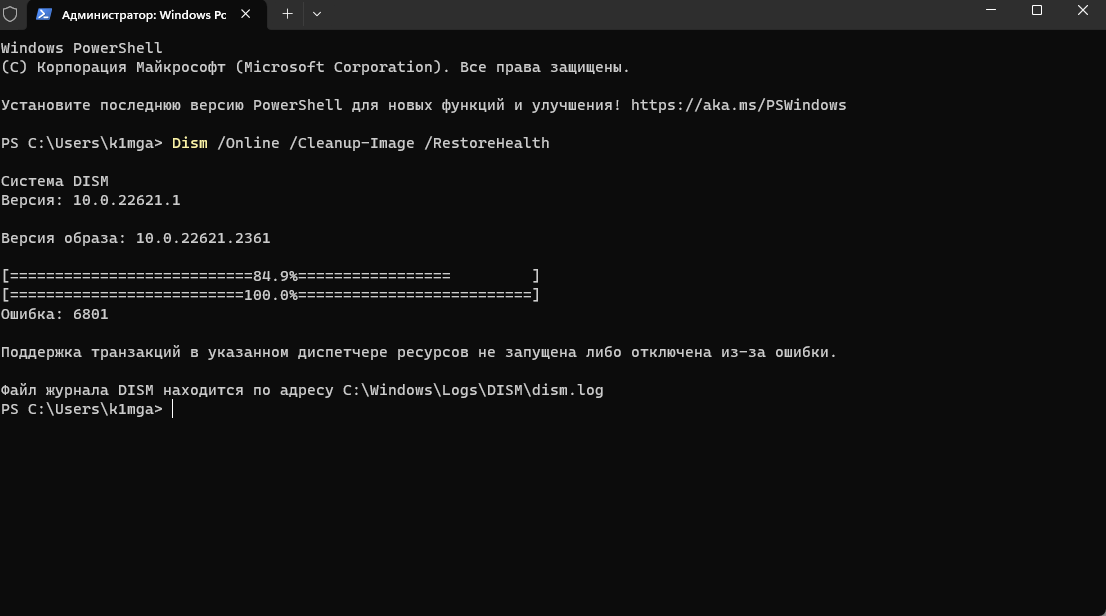Image resolution: width=1106 pixels, height=616 pixels.
Task: Maximize the terminal window
Action: point(1037,11)
